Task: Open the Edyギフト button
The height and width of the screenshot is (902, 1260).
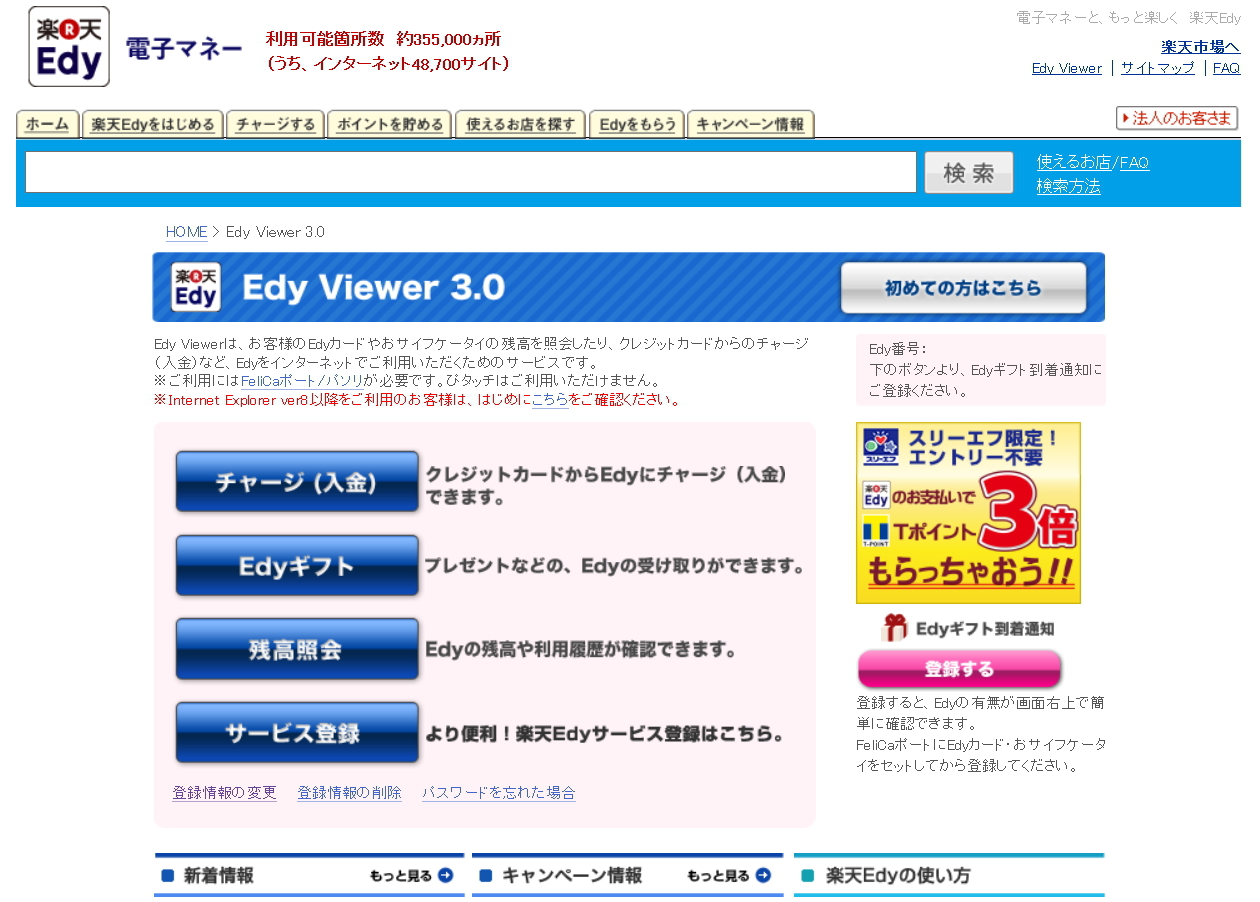Action: (x=297, y=566)
